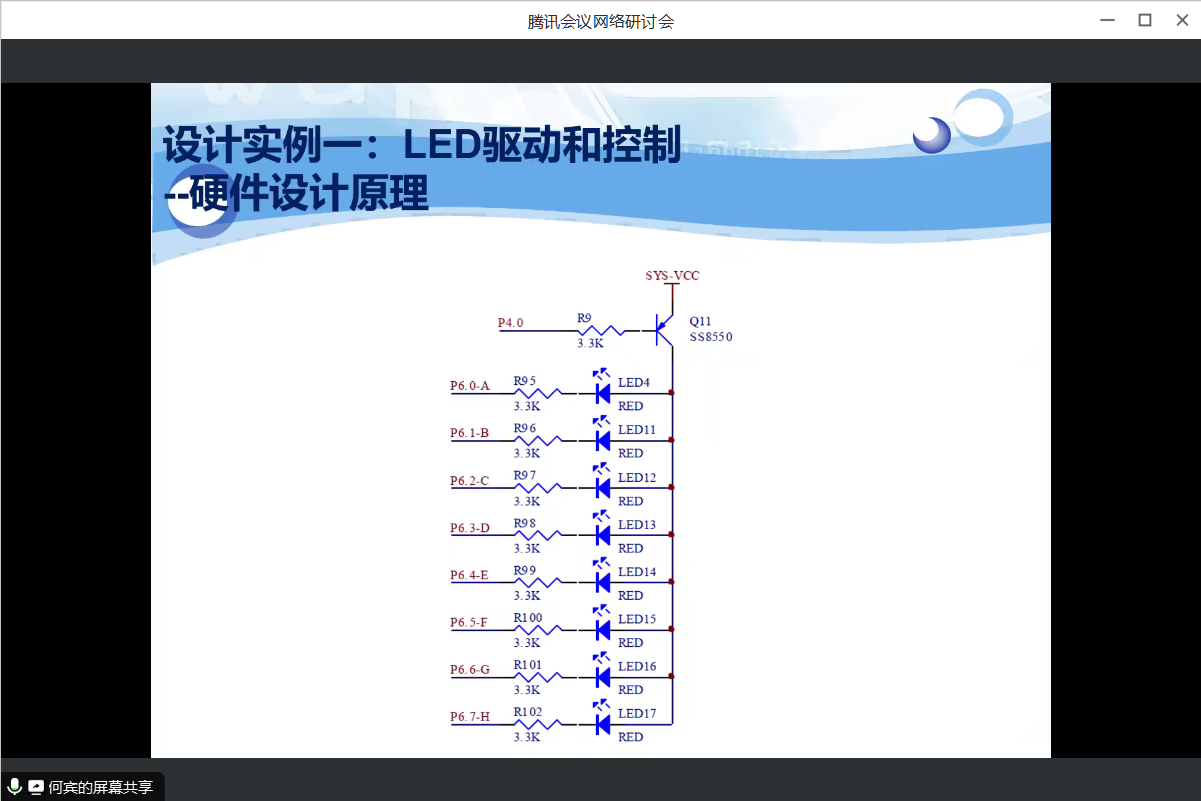Click the R98 resistor label

(x=525, y=523)
